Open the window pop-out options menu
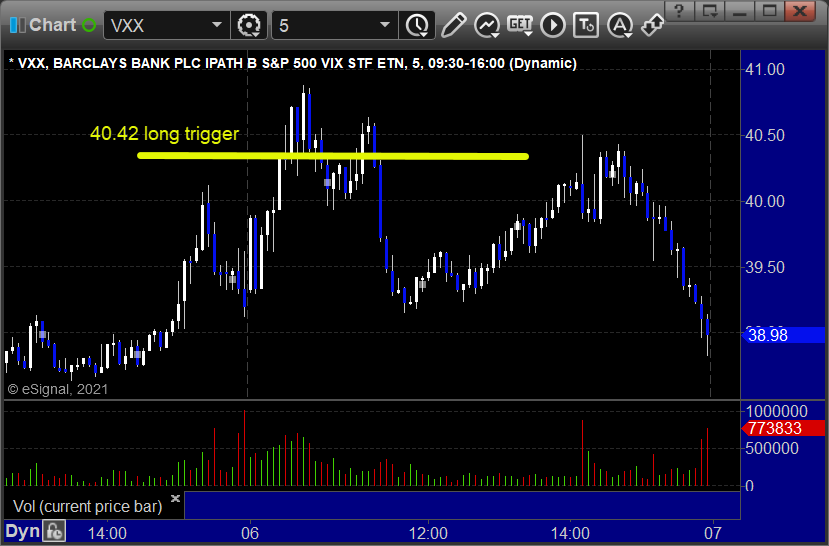 pos(710,11)
